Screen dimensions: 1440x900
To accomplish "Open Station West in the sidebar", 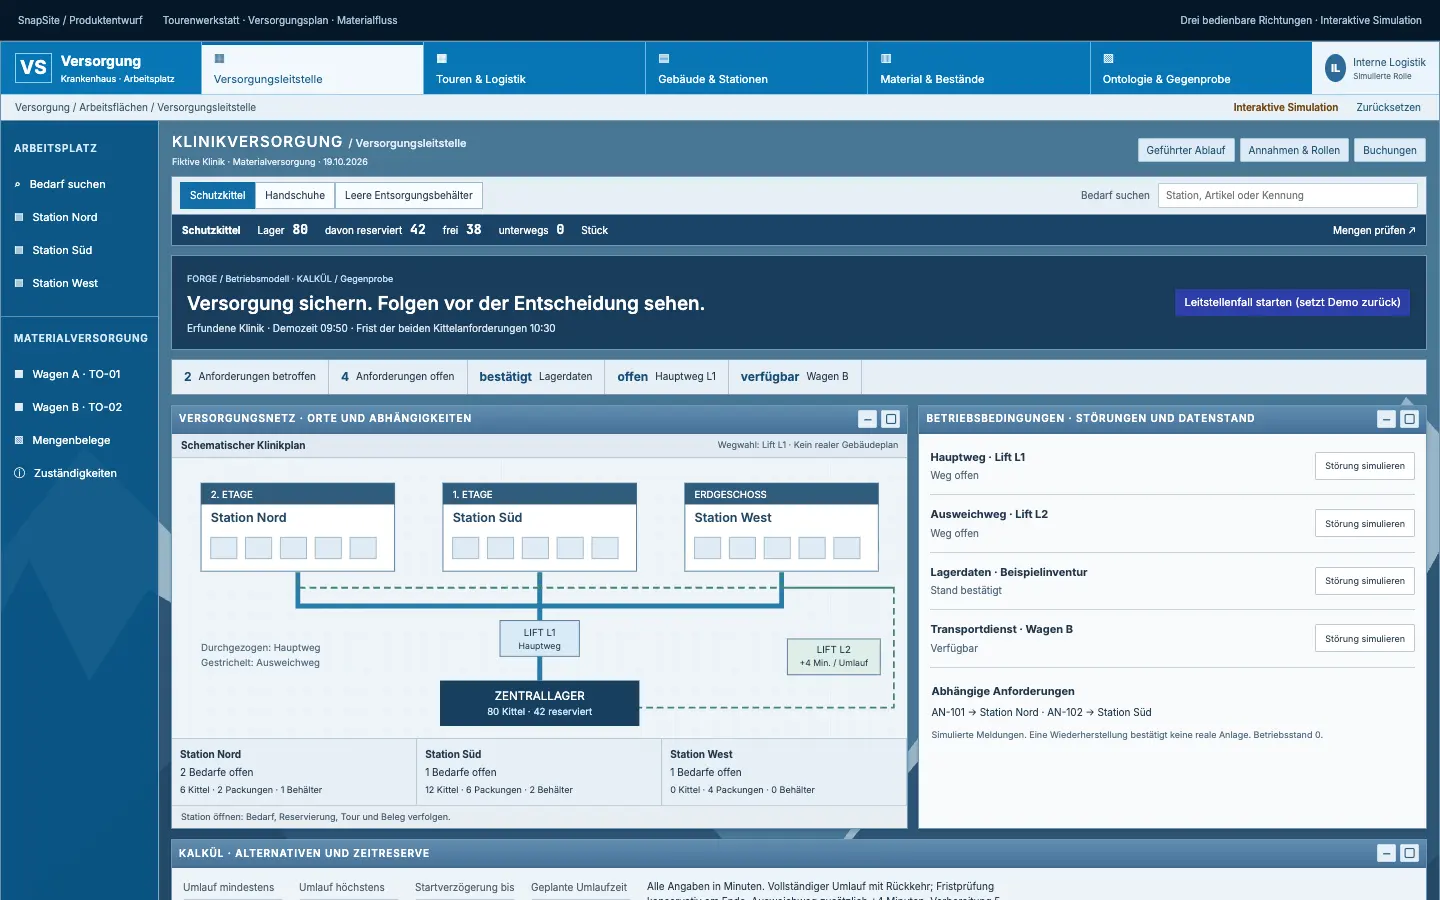I will 80,283.
